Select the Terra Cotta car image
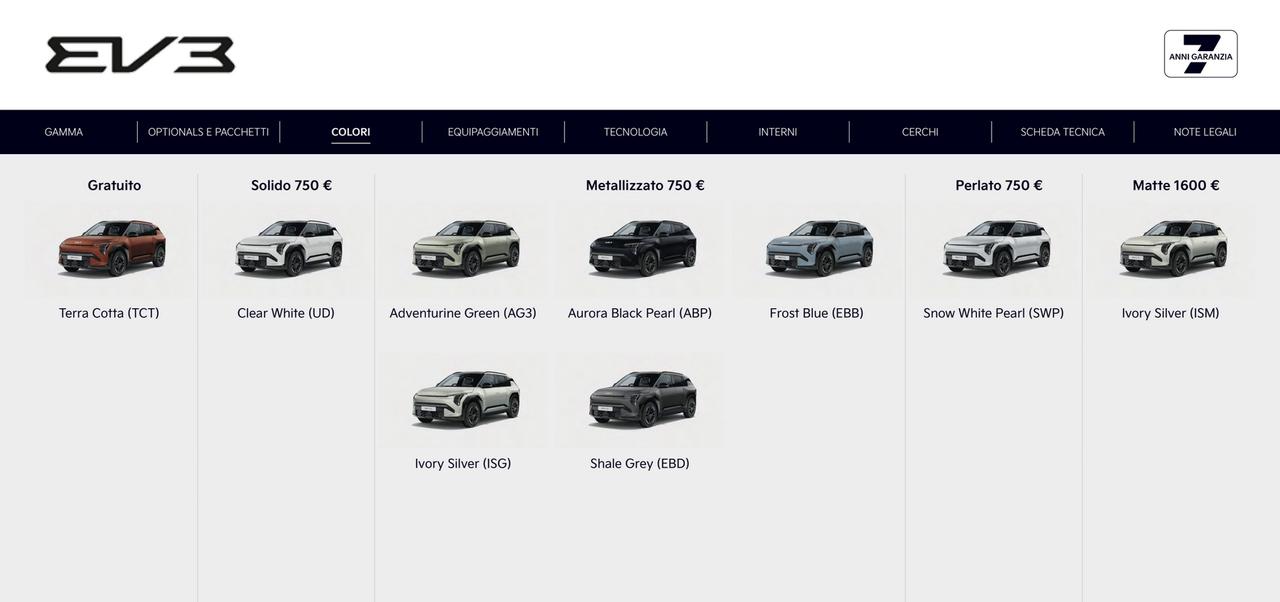Screen dimensions: 1280x602 coord(111,249)
